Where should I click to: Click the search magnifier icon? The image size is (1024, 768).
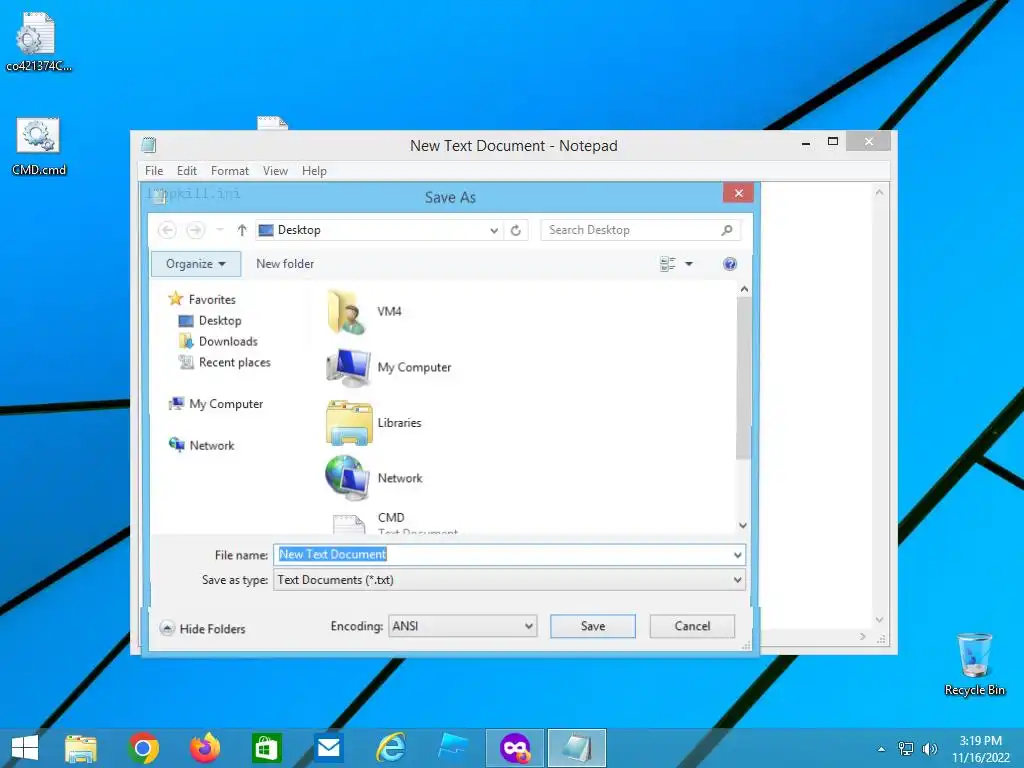pyautogui.click(x=727, y=230)
